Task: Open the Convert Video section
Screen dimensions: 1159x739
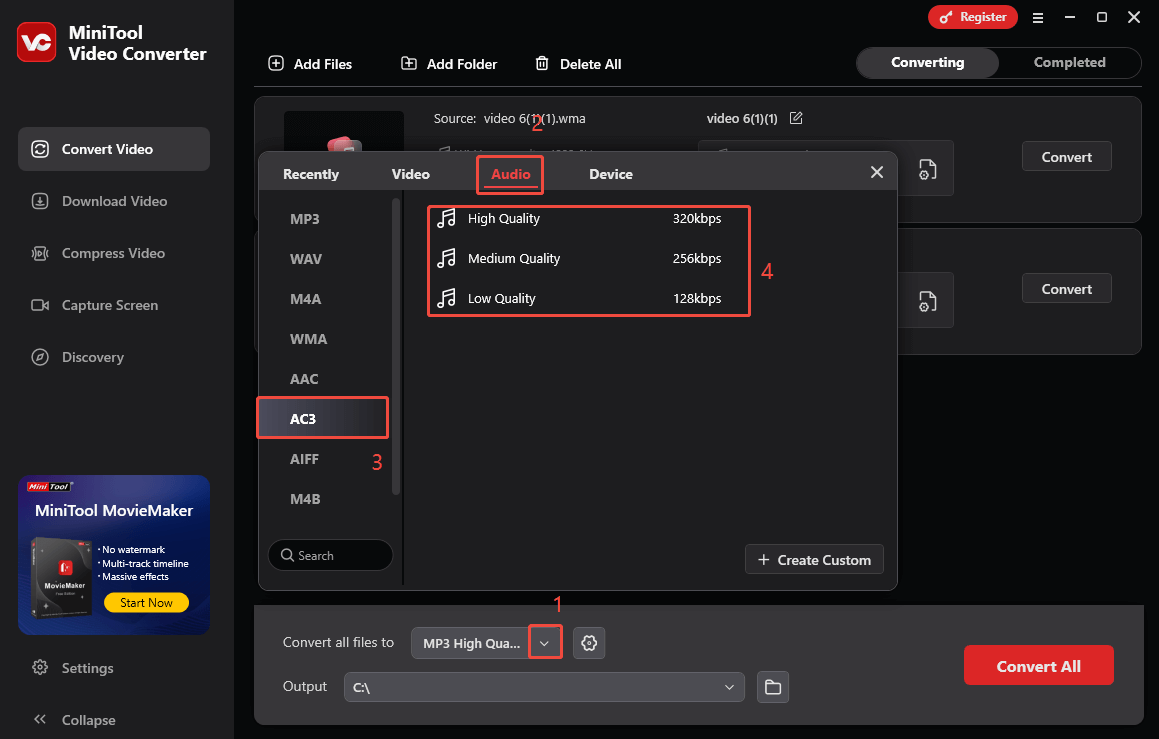Action: 114,149
